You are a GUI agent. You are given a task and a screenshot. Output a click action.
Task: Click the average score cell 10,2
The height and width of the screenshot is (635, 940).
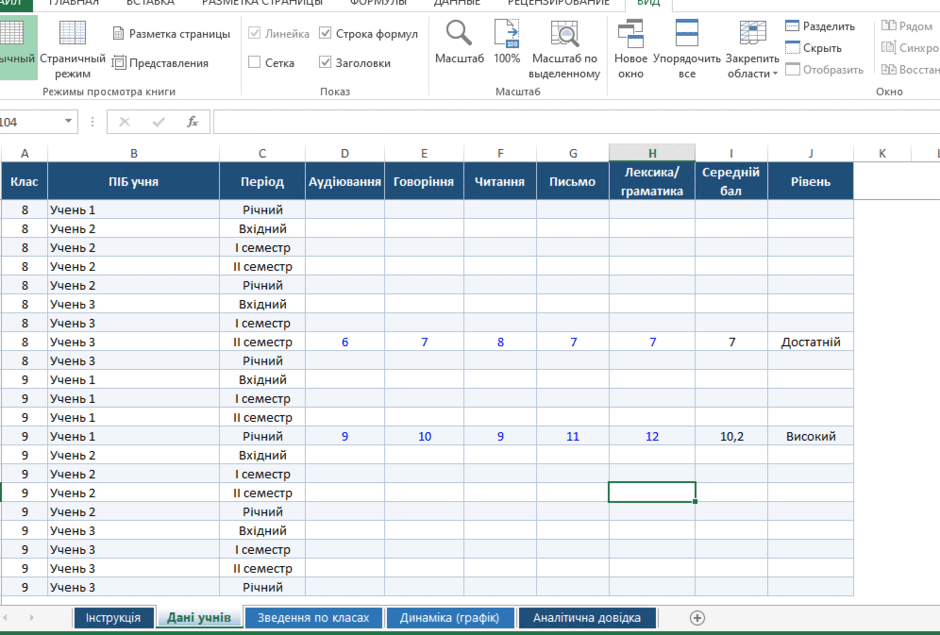(731, 436)
